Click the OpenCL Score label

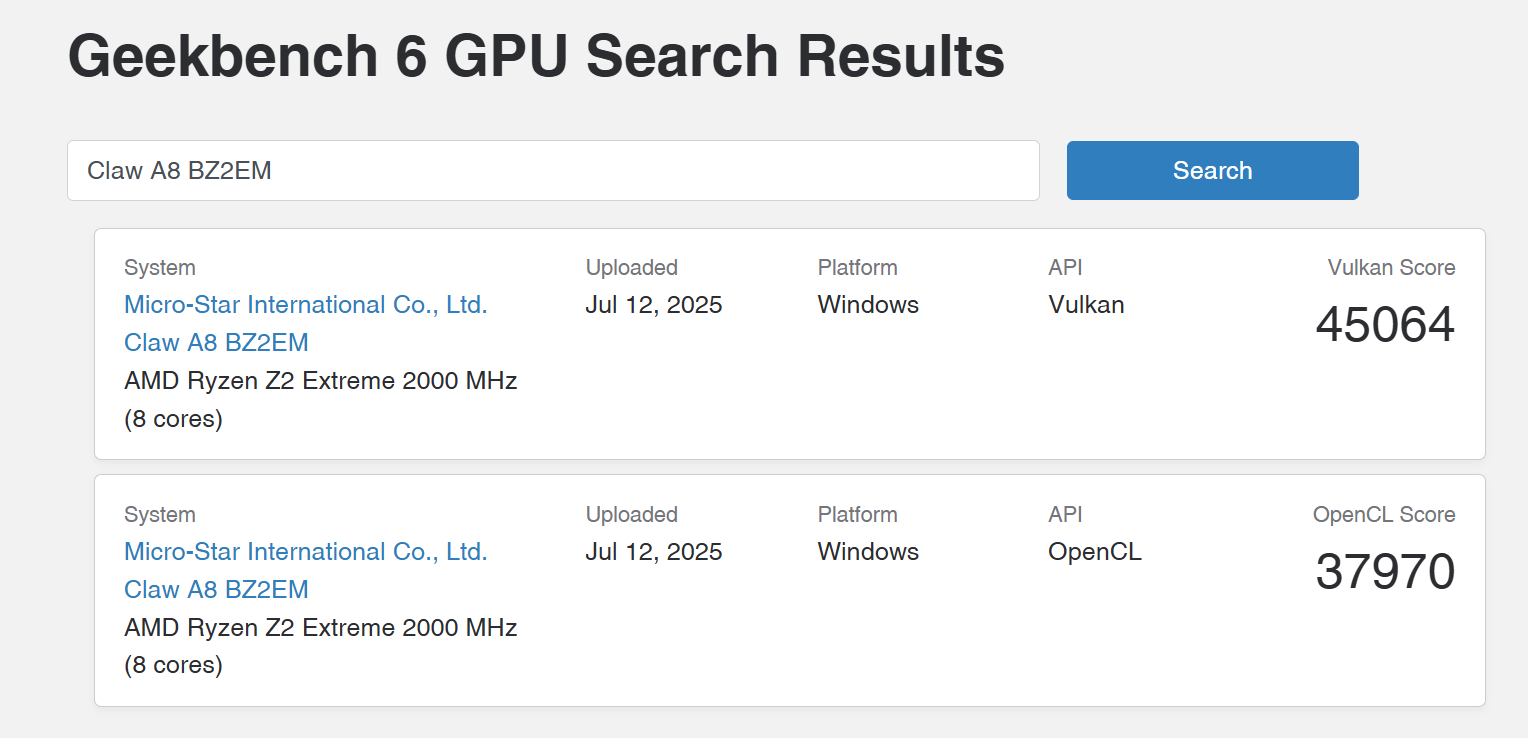(x=1384, y=515)
